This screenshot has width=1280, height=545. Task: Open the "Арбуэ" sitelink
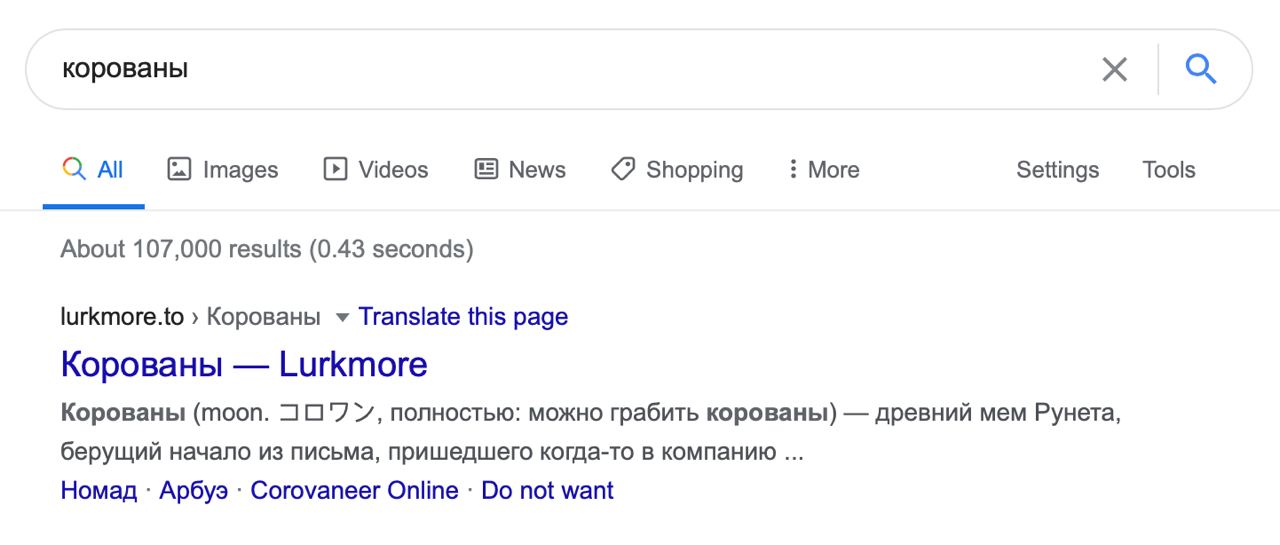click(193, 491)
